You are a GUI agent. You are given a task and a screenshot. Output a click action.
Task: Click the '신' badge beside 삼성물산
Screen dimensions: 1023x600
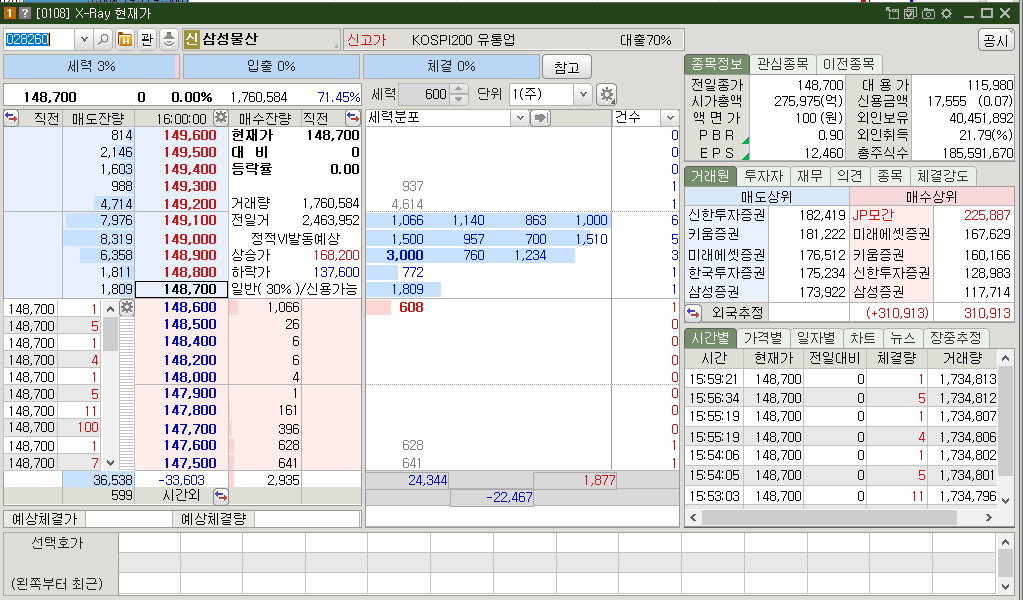[x=191, y=39]
